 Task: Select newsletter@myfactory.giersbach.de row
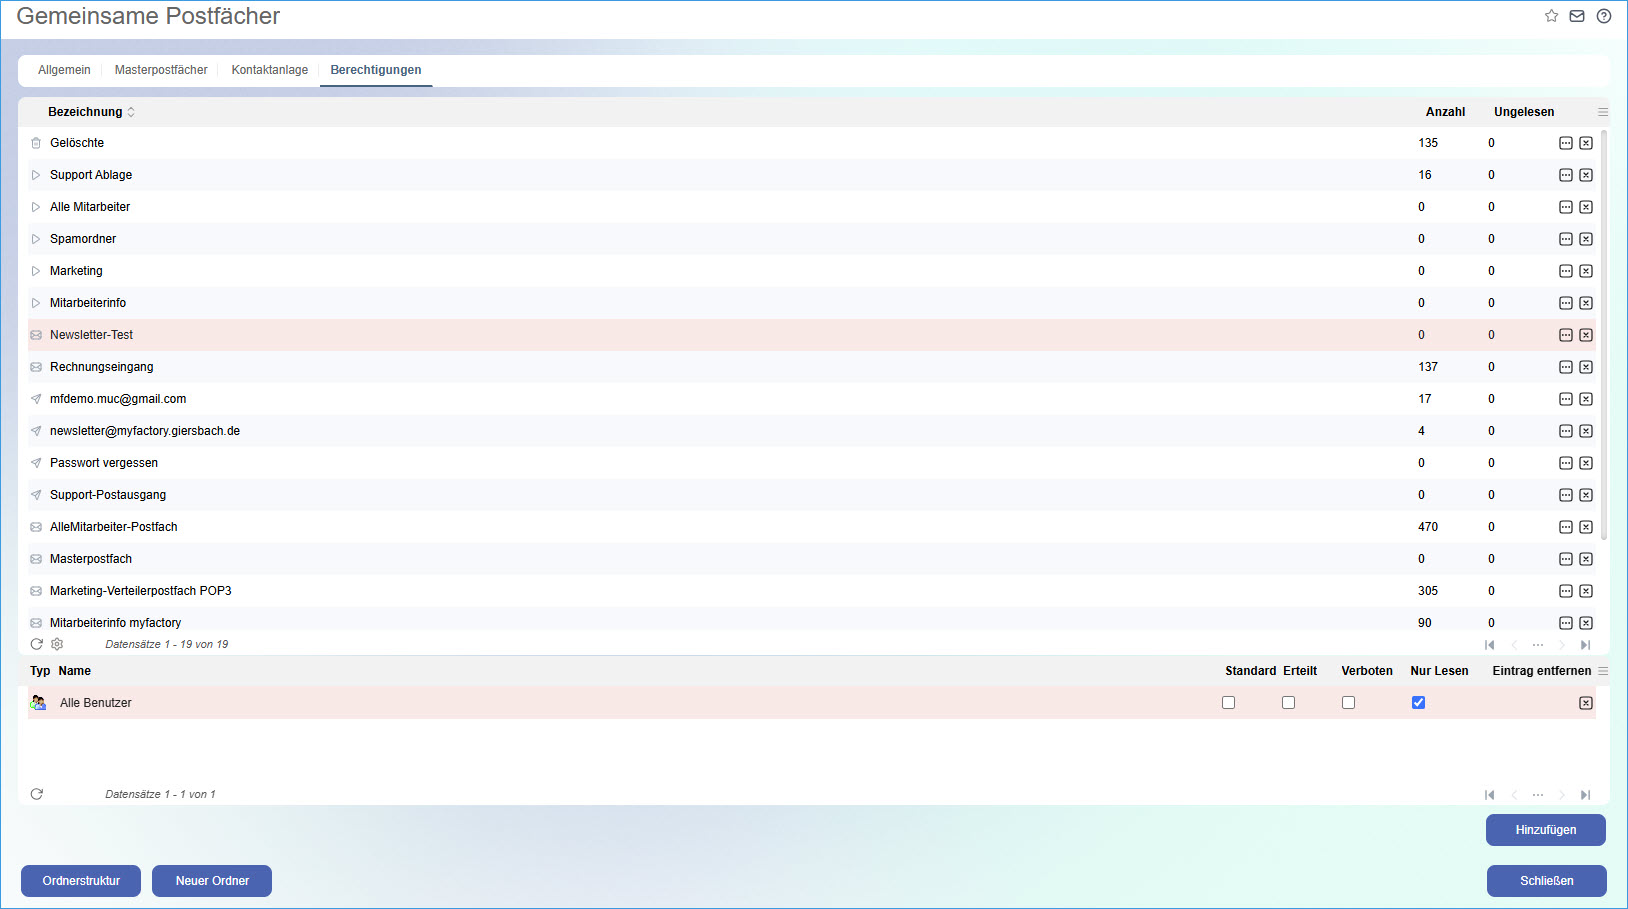click(x=812, y=431)
